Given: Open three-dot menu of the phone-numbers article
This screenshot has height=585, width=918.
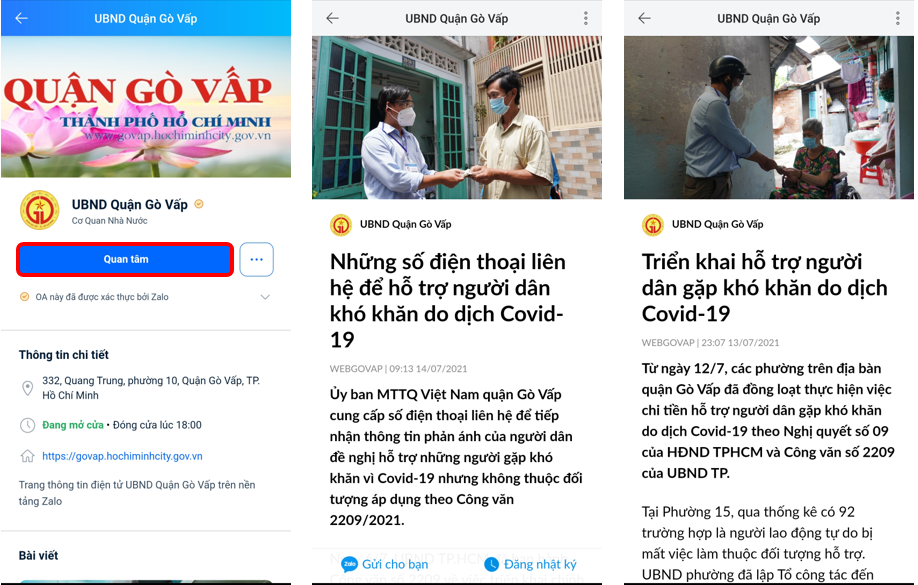Looking at the screenshot, I should pos(585,18).
